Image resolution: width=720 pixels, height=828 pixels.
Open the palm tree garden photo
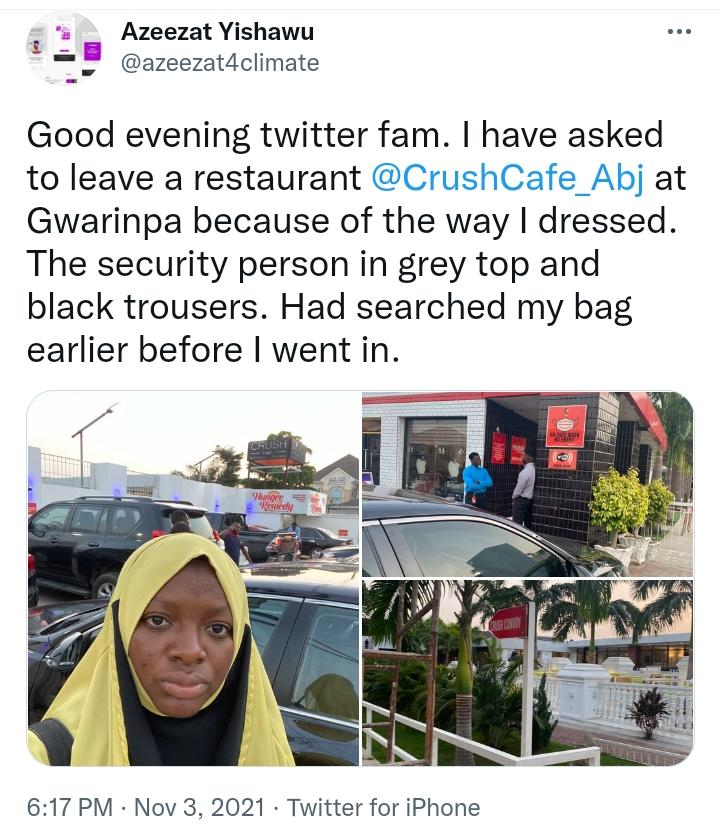click(x=527, y=673)
